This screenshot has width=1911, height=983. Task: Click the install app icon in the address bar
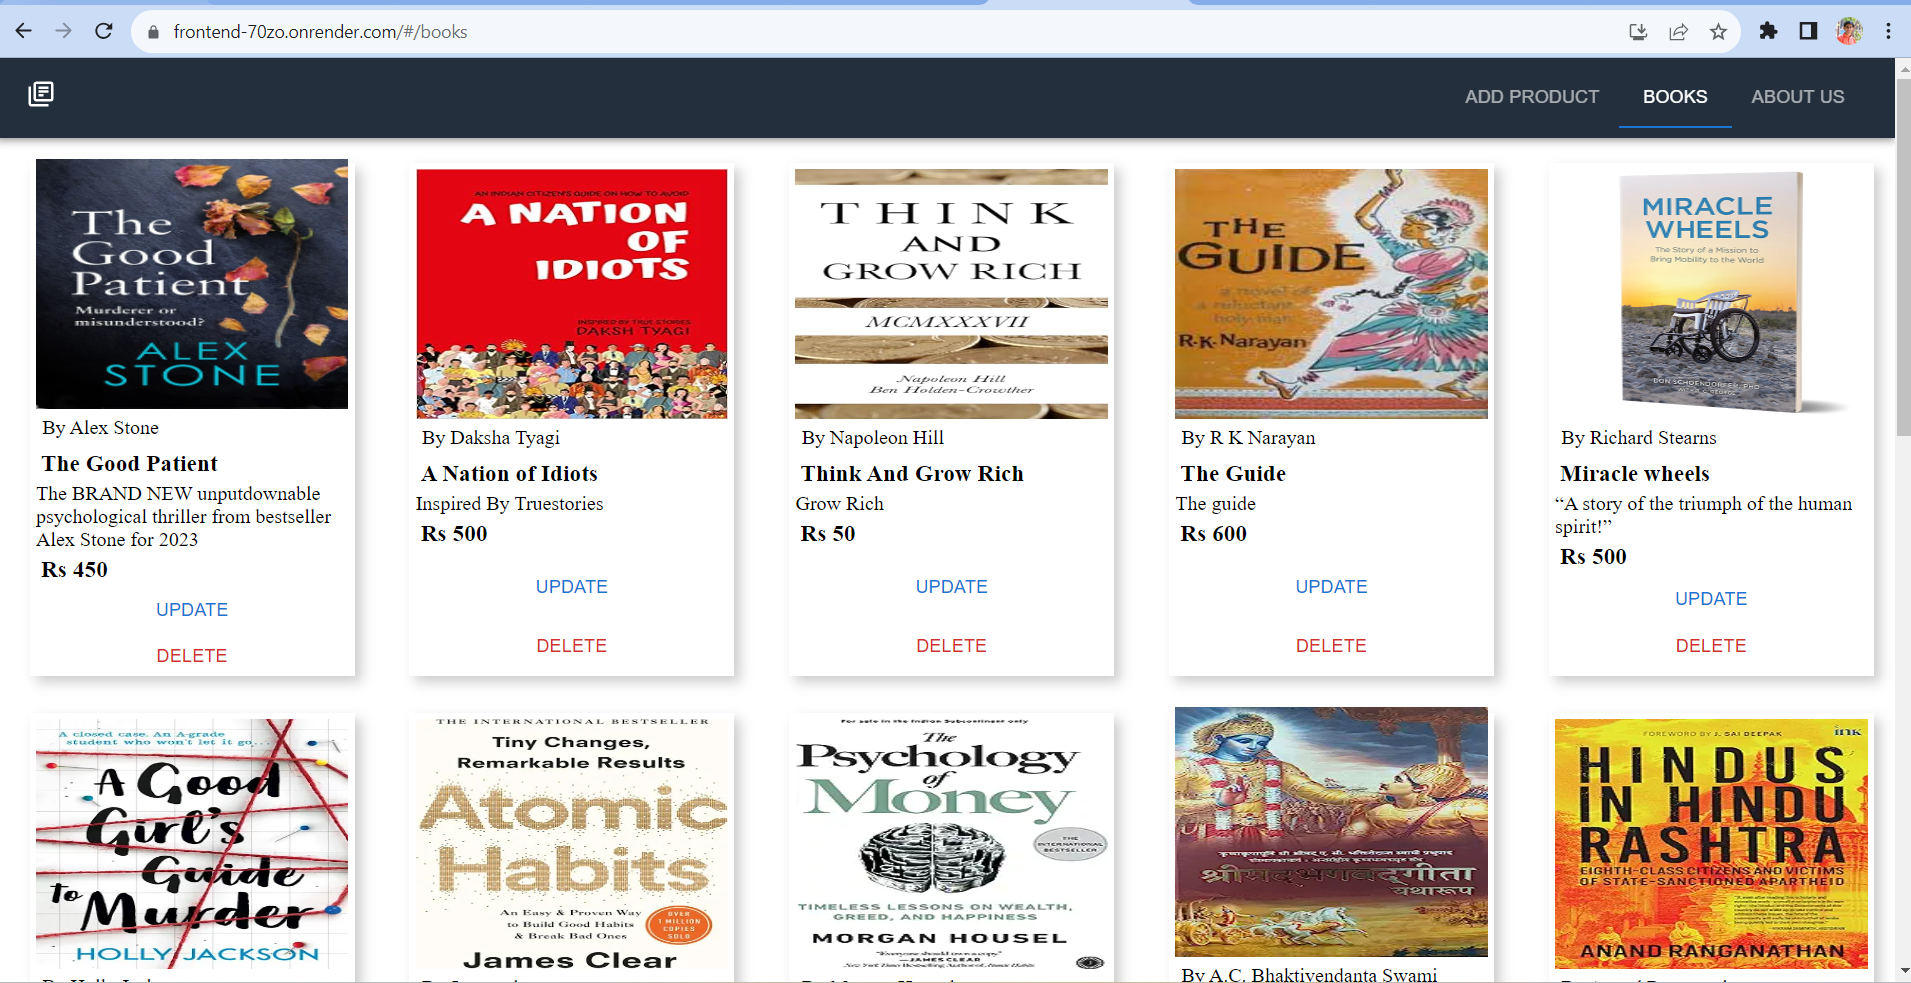pyautogui.click(x=1638, y=32)
